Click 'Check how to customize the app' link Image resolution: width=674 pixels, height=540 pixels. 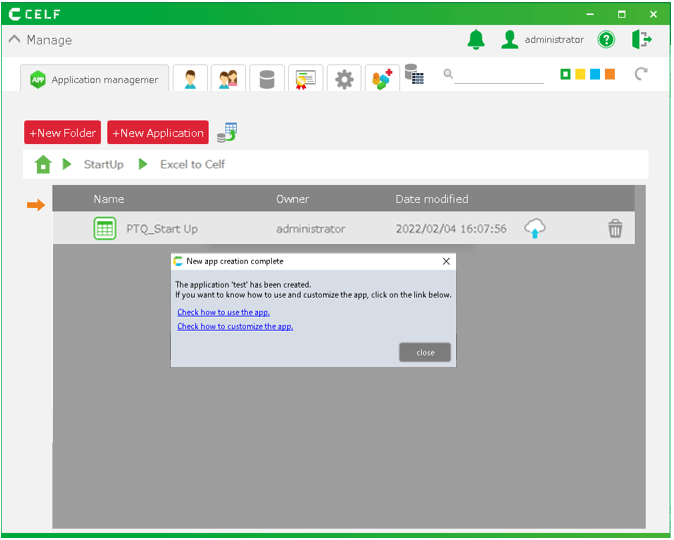[x=235, y=326]
